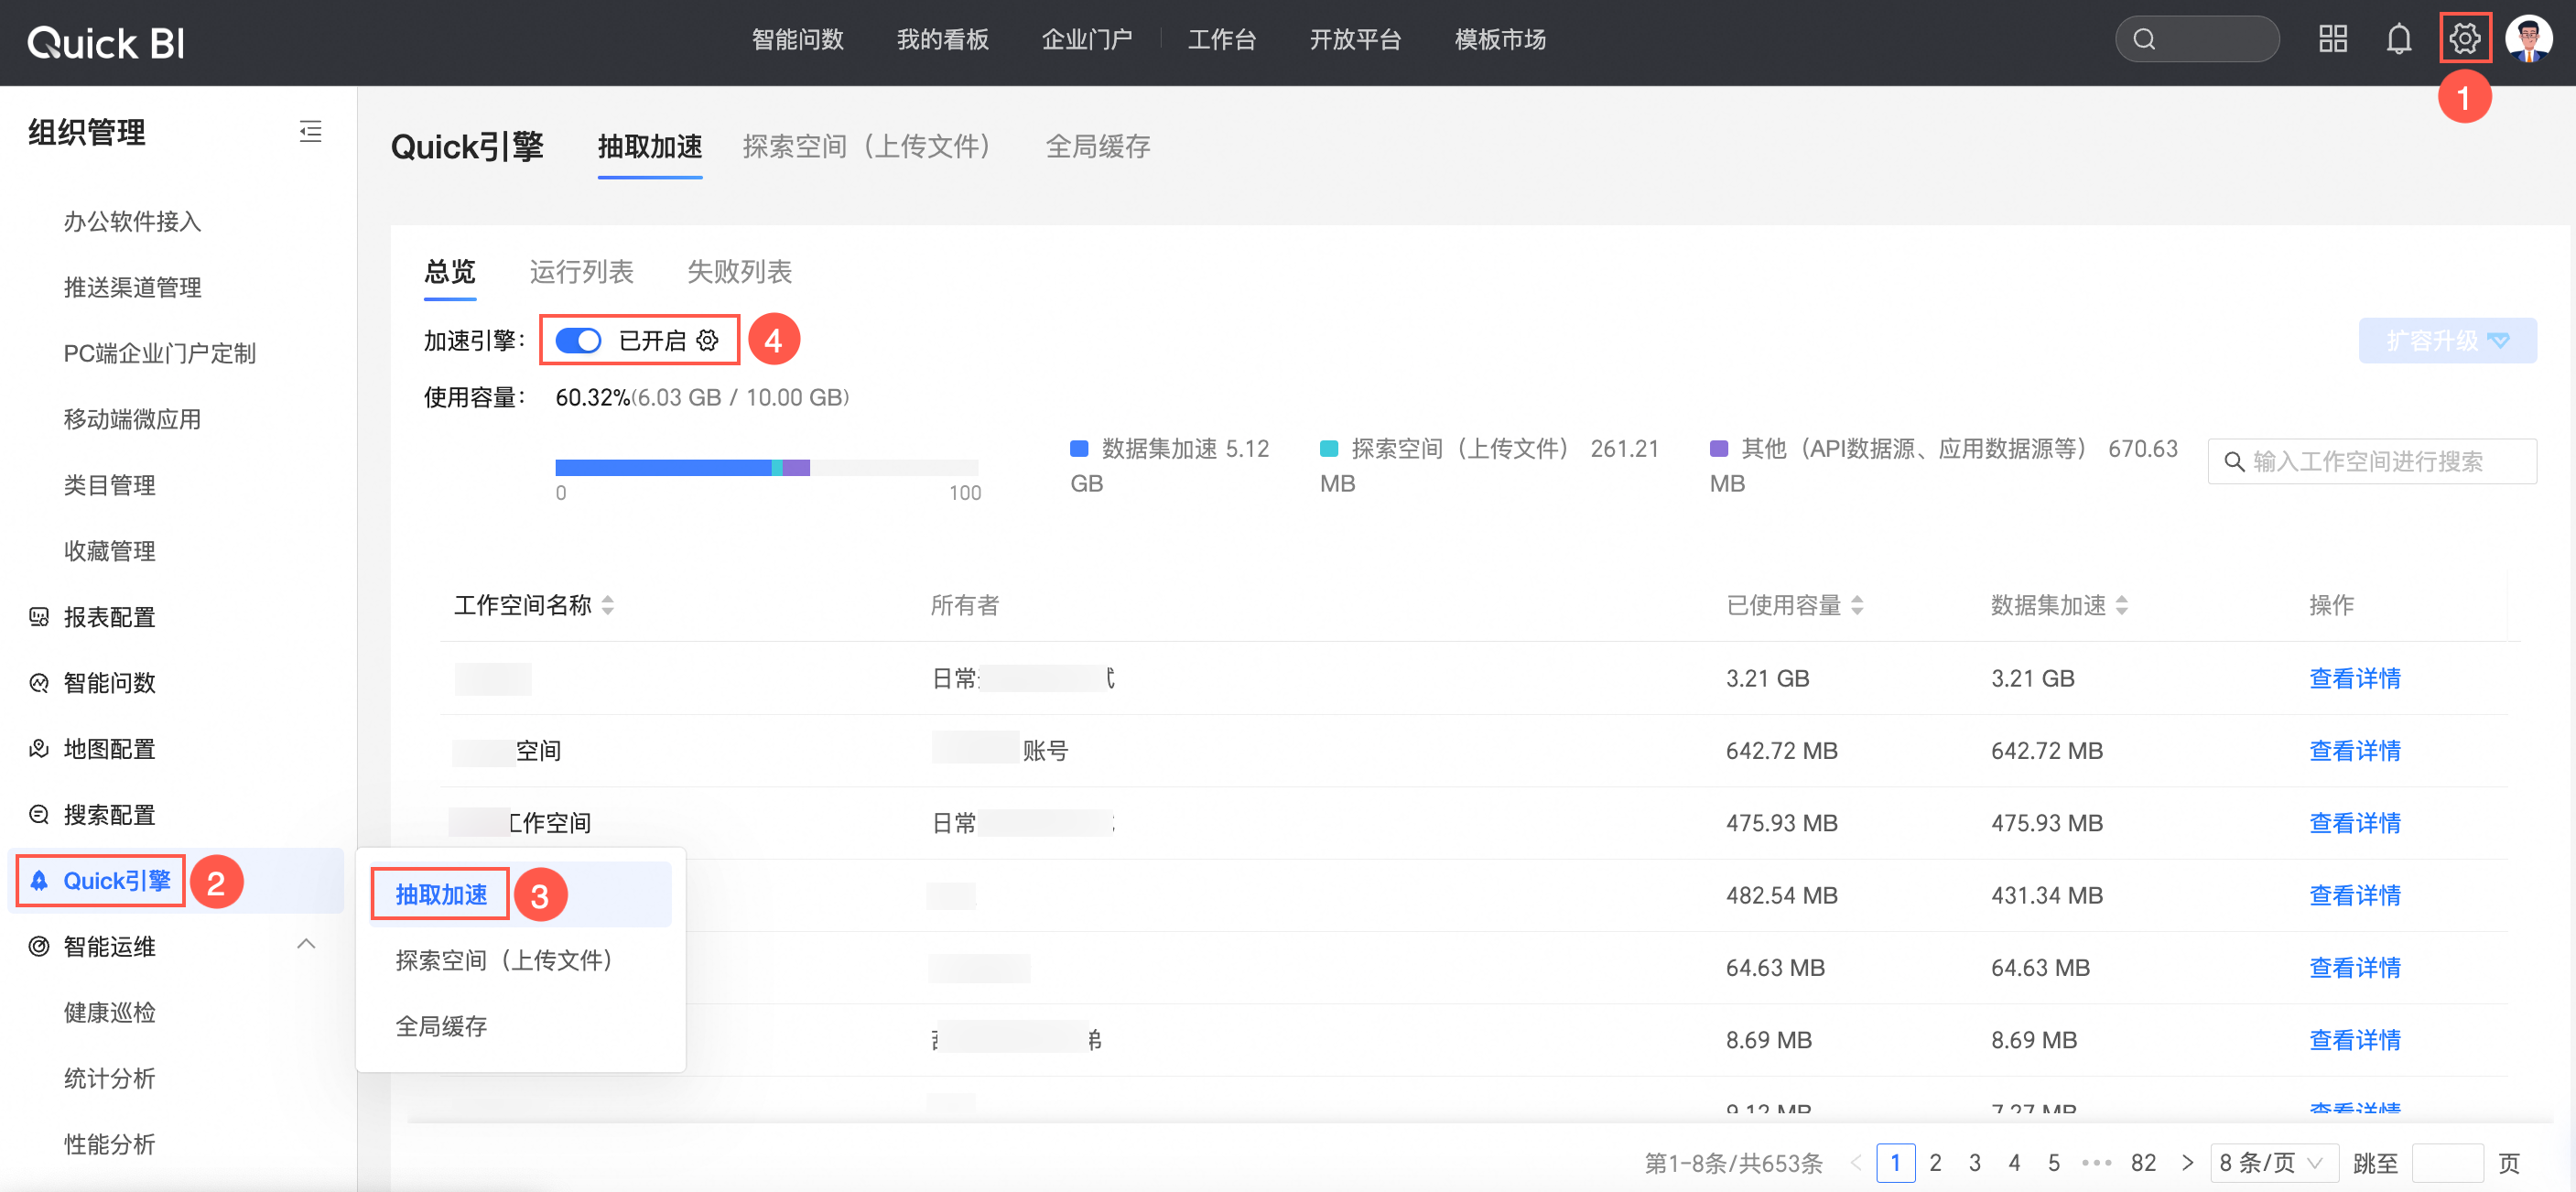Open the 扩容升级 dropdown button

point(2447,340)
